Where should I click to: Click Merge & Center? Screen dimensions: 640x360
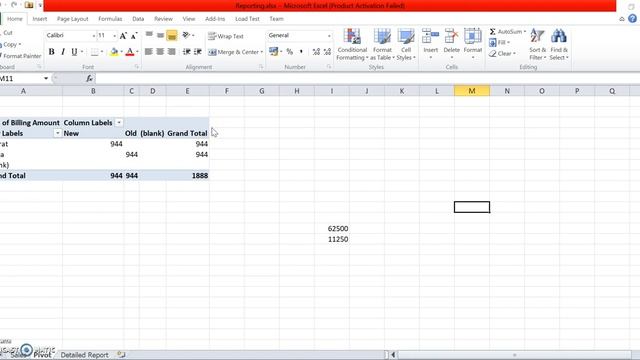click(x=233, y=52)
